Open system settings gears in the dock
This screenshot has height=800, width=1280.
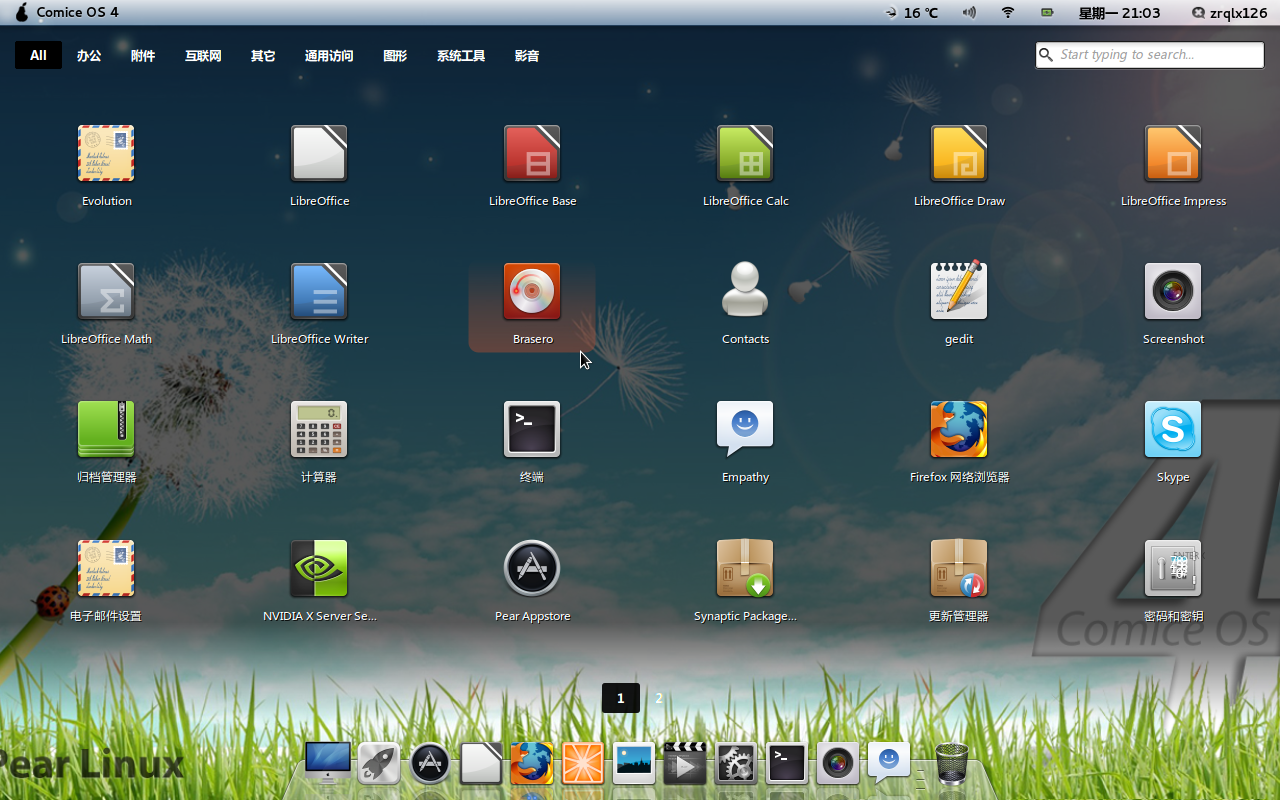[x=736, y=764]
